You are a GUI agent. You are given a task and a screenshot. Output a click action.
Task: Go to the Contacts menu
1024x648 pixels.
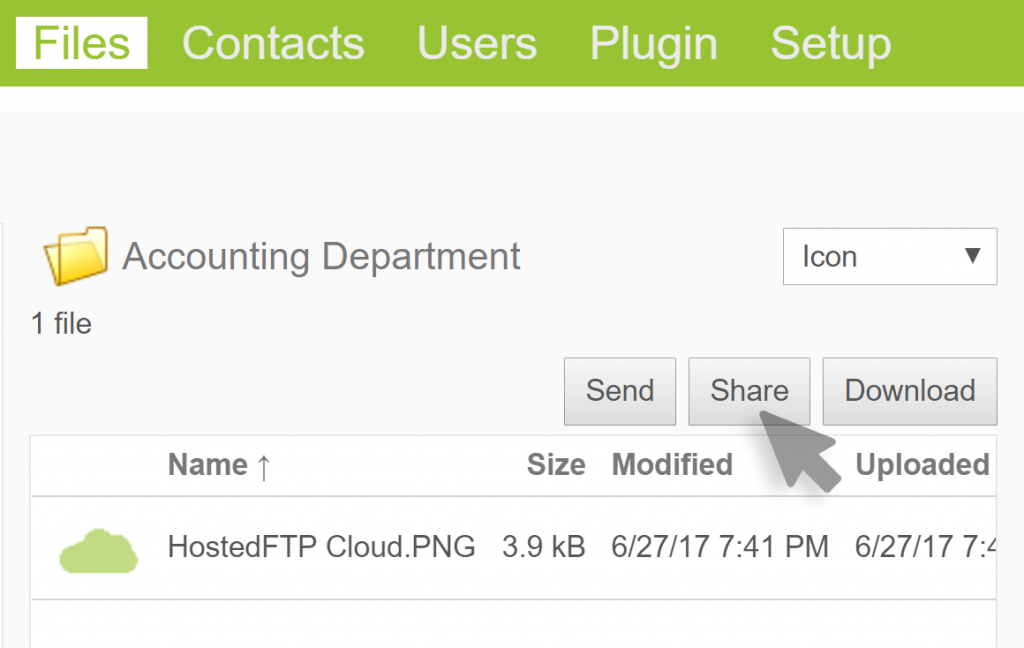pyautogui.click(x=273, y=44)
